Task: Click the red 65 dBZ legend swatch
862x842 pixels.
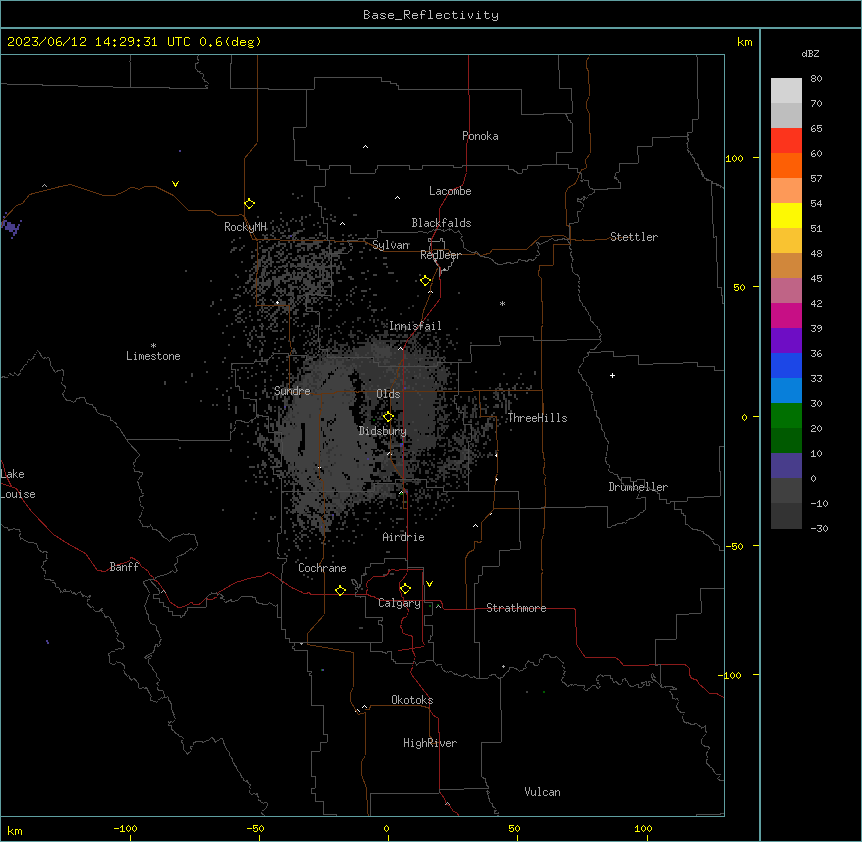Action: 786,141
